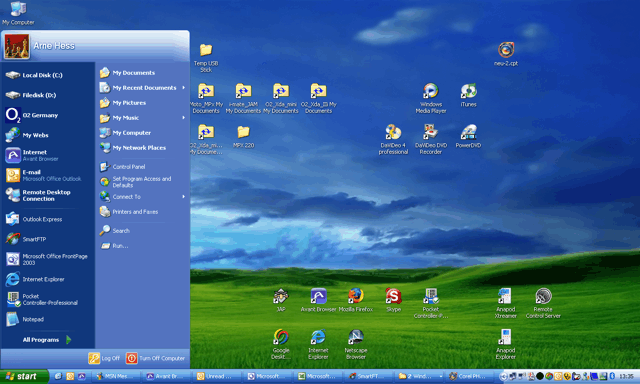Image resolution: width=640 pixels, height=384 pixels.
Task: Click the Log Off button
Action: pos(104,358)
